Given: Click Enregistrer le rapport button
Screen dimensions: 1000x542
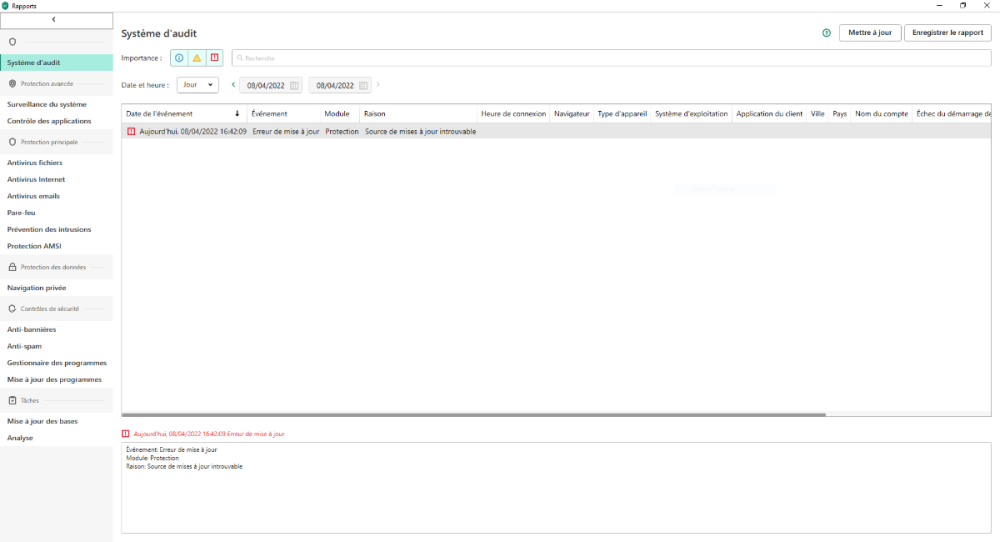Looking at the screenshot, I should (x=948, y=33).
